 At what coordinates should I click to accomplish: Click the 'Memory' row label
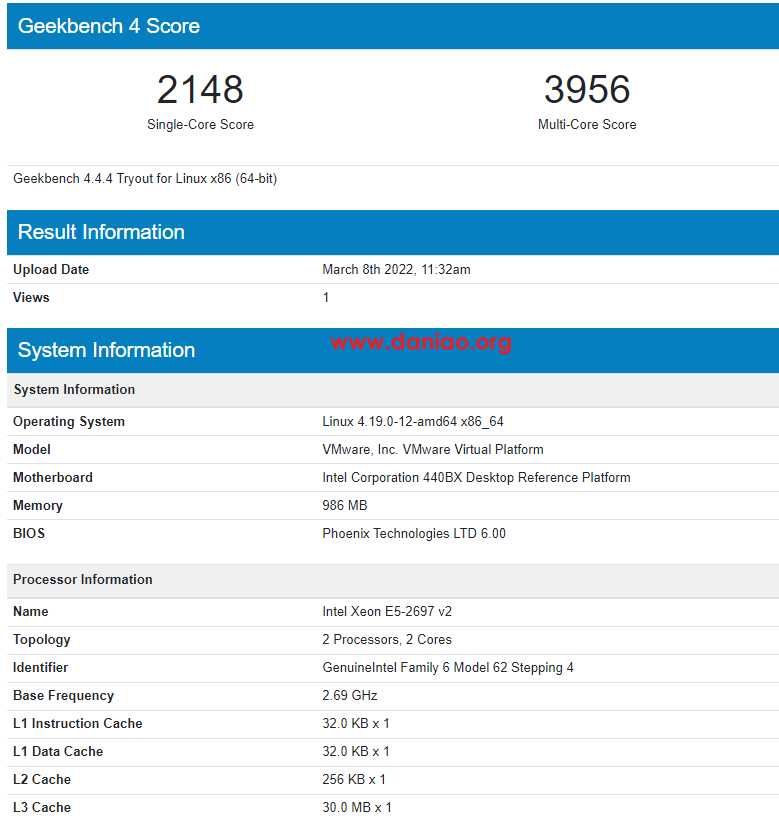point(38,506)
